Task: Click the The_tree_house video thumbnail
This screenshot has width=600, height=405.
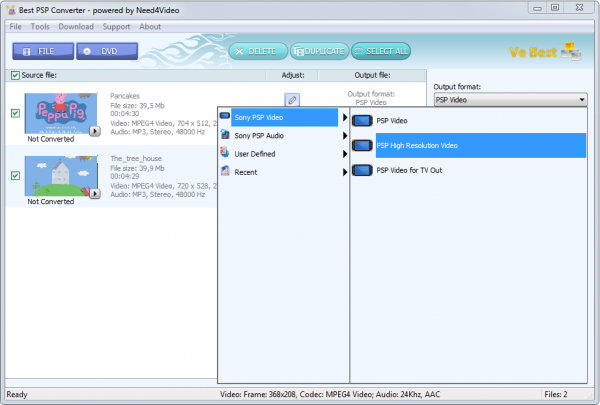Action: (x=61, y=176)
